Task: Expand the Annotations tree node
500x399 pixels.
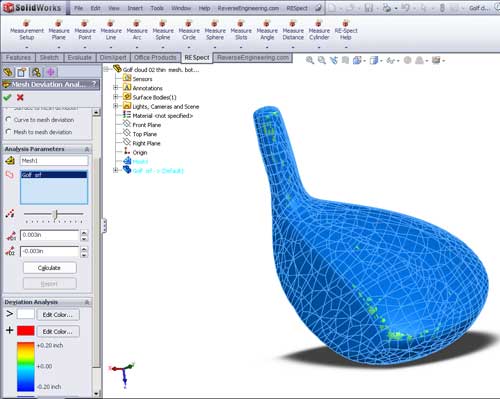Action: pos(115,88)
